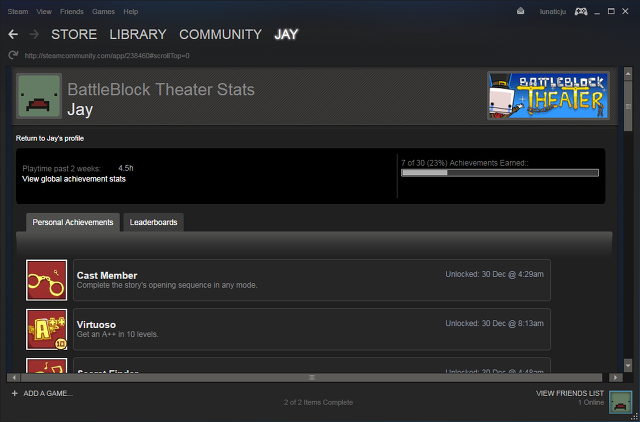Launch Big Picture mode controller icon

(x=581, y=11)
